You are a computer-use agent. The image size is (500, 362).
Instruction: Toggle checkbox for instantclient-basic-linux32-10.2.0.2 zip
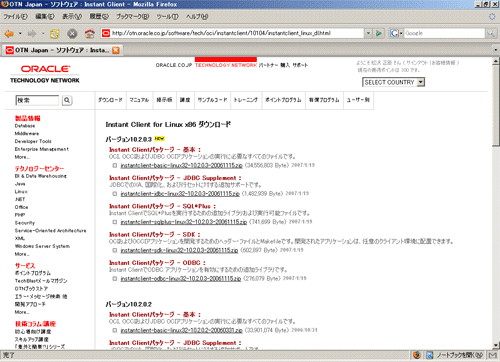(x=115, y=330)
